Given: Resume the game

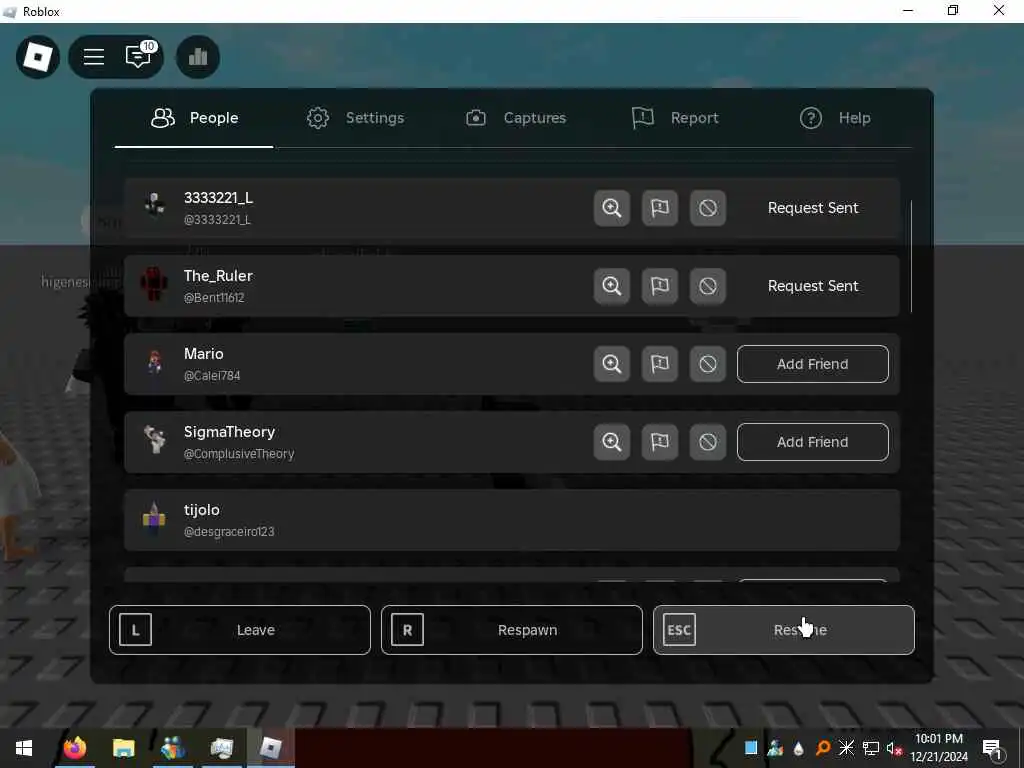Looking at the screenshot, I should click(784, 630).
